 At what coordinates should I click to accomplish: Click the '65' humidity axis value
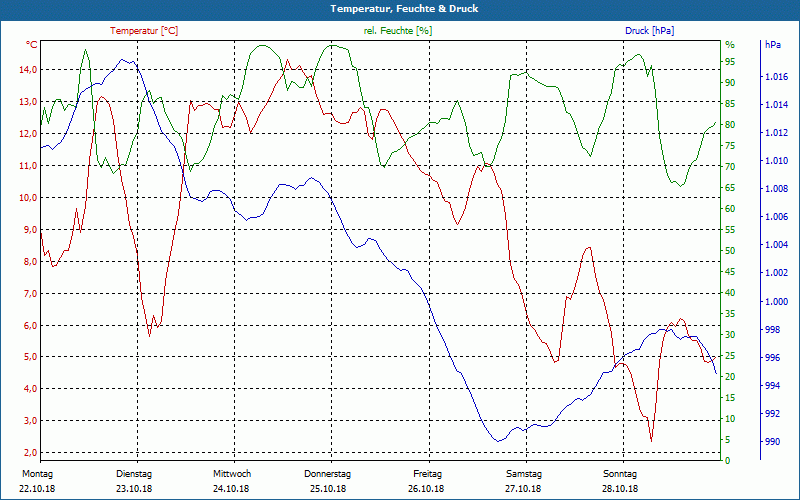[730, 188]
